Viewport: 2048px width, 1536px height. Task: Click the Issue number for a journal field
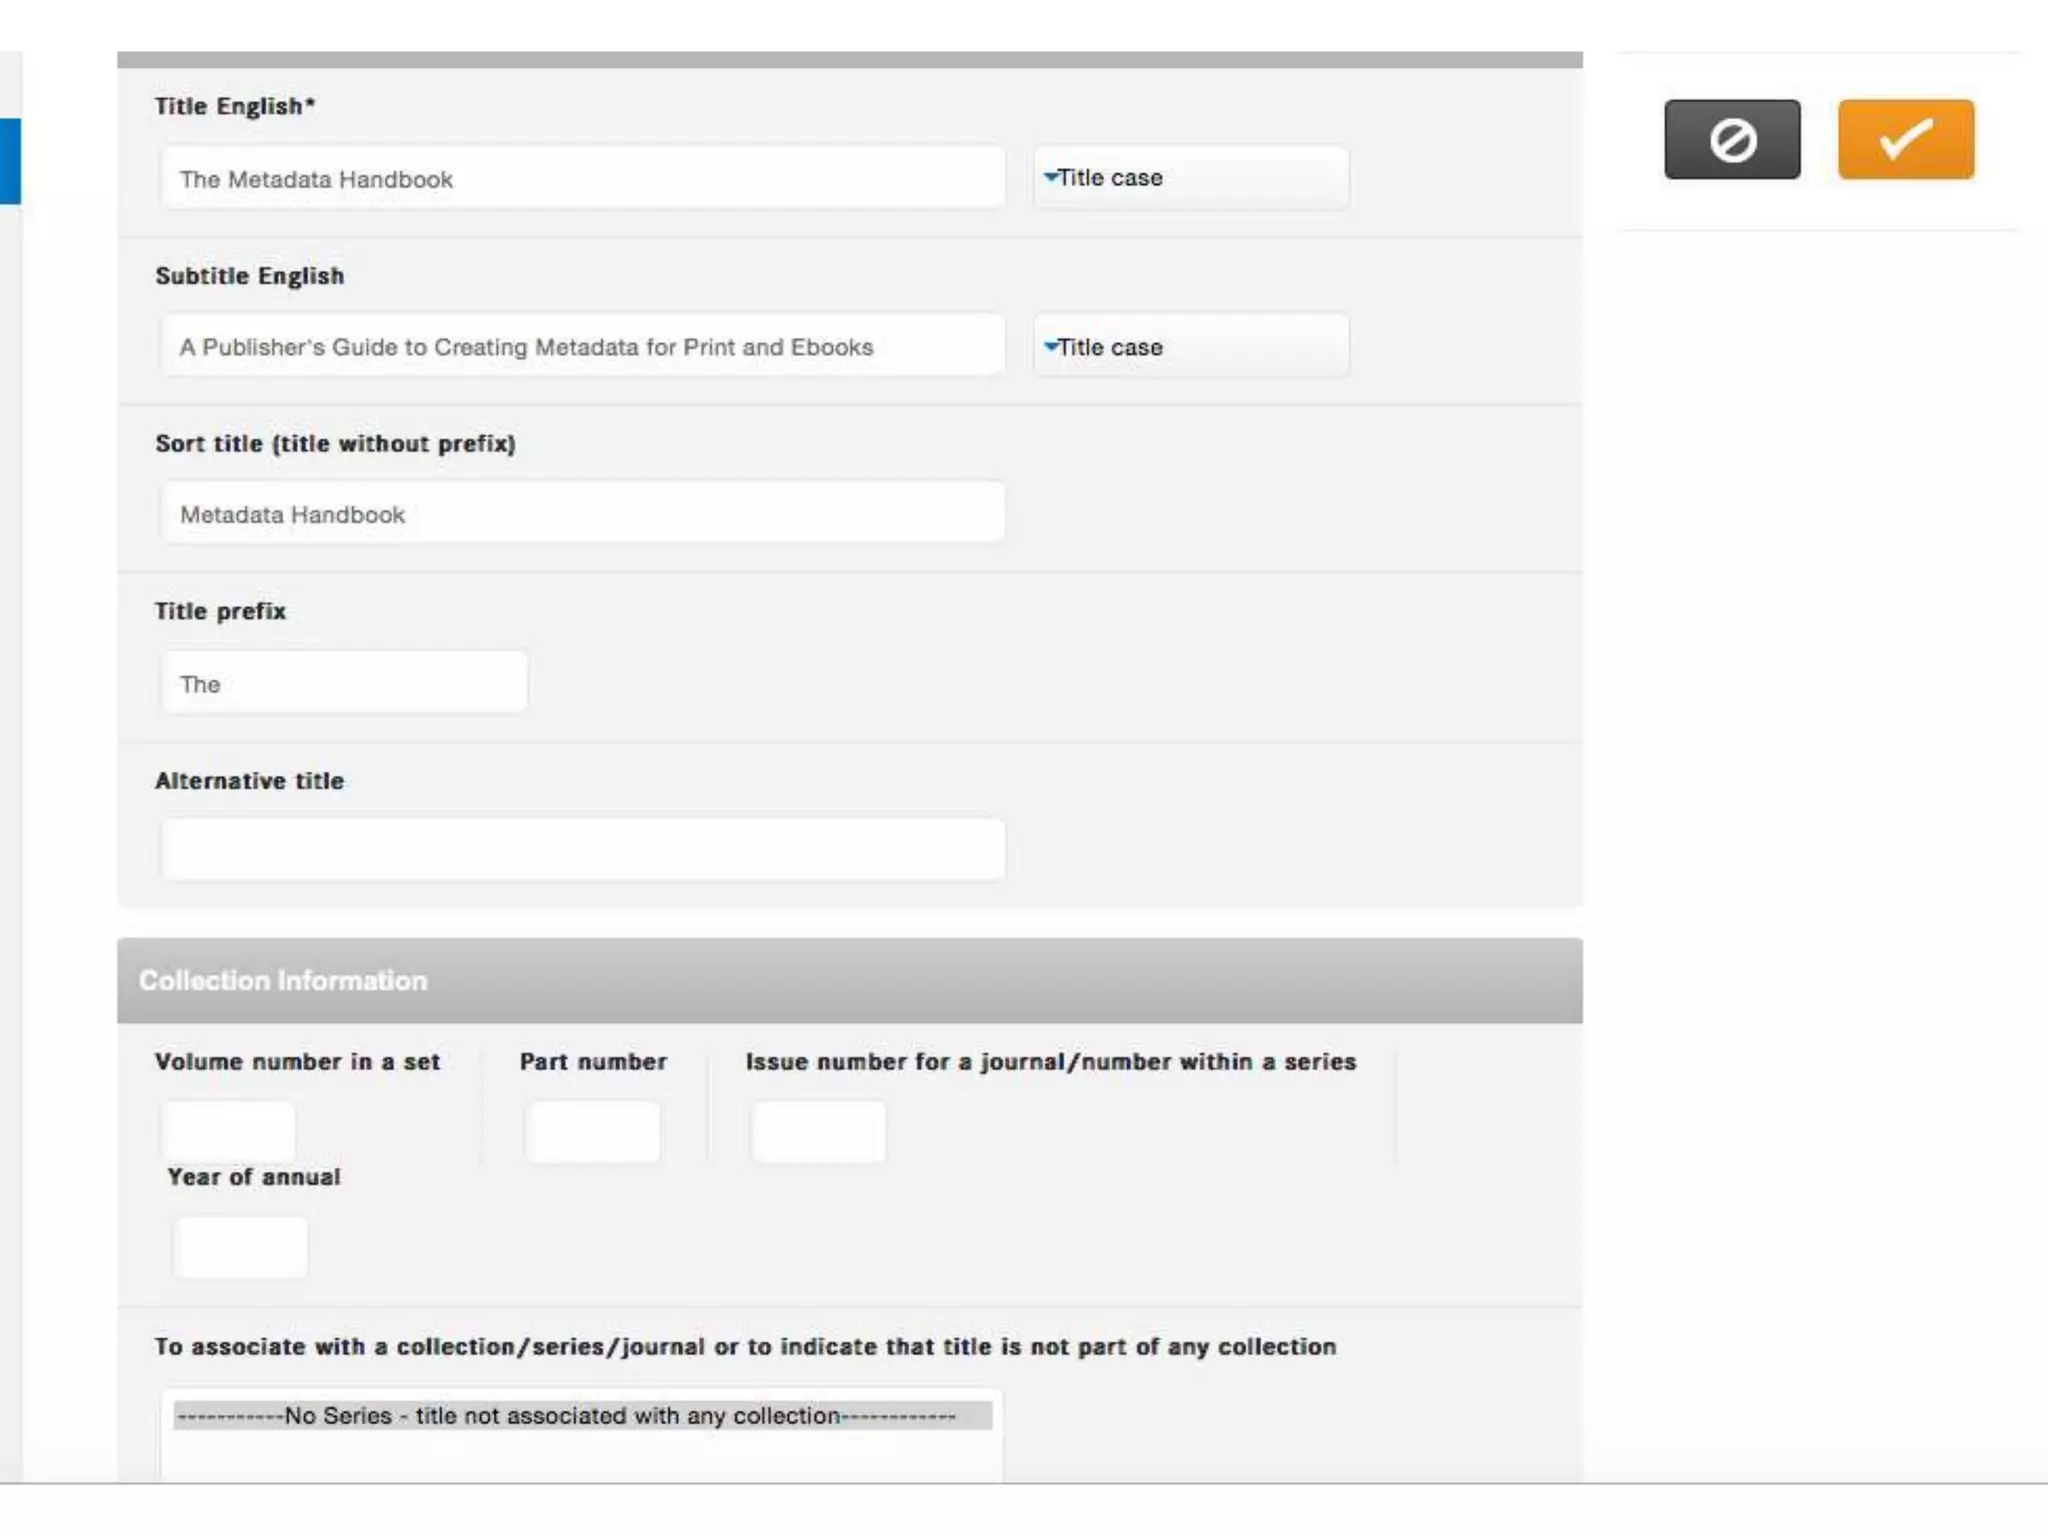pos(818,1132)
